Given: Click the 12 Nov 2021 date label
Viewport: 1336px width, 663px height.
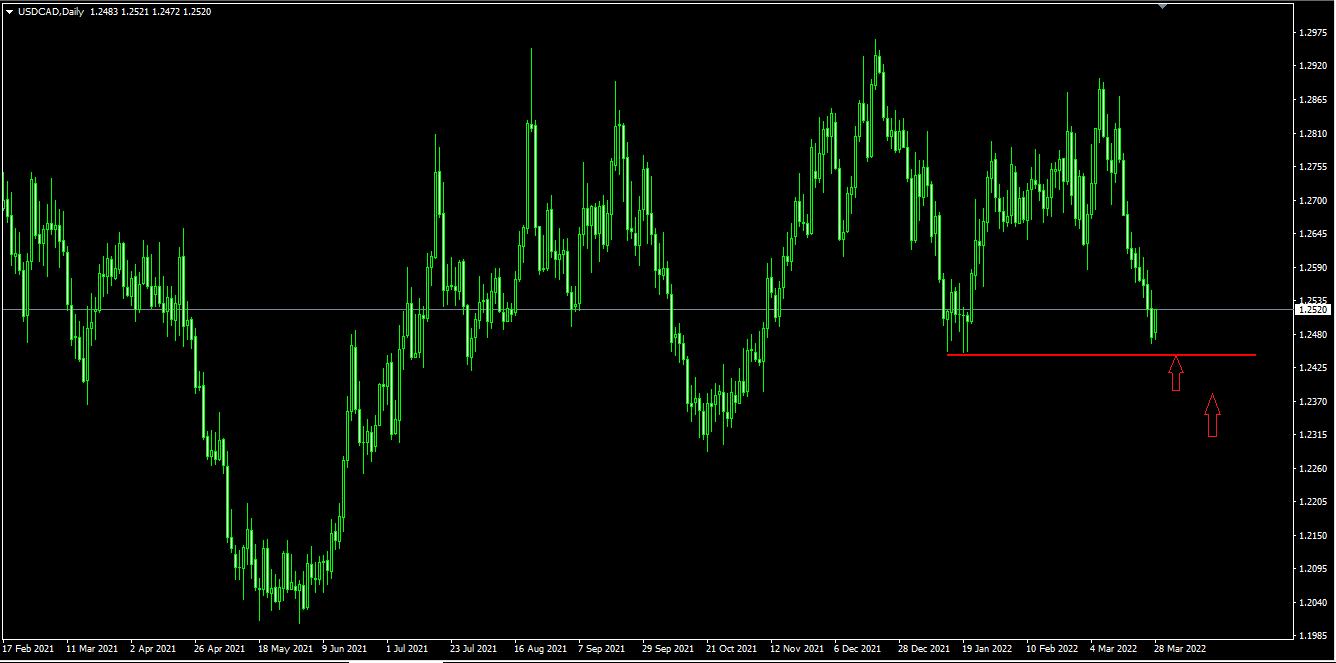Looking at the screenshot, I should (x=795, y=648).
